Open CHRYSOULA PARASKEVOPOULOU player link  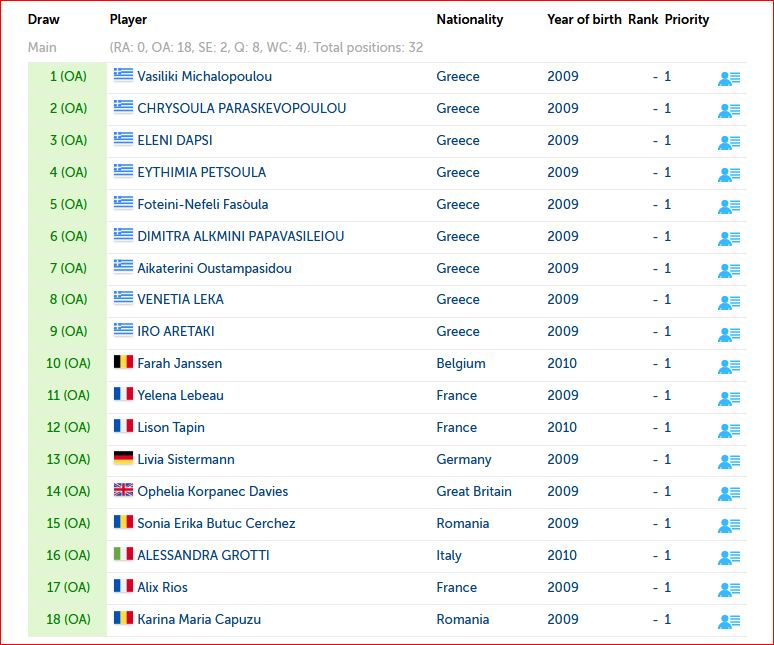(241, 108)
